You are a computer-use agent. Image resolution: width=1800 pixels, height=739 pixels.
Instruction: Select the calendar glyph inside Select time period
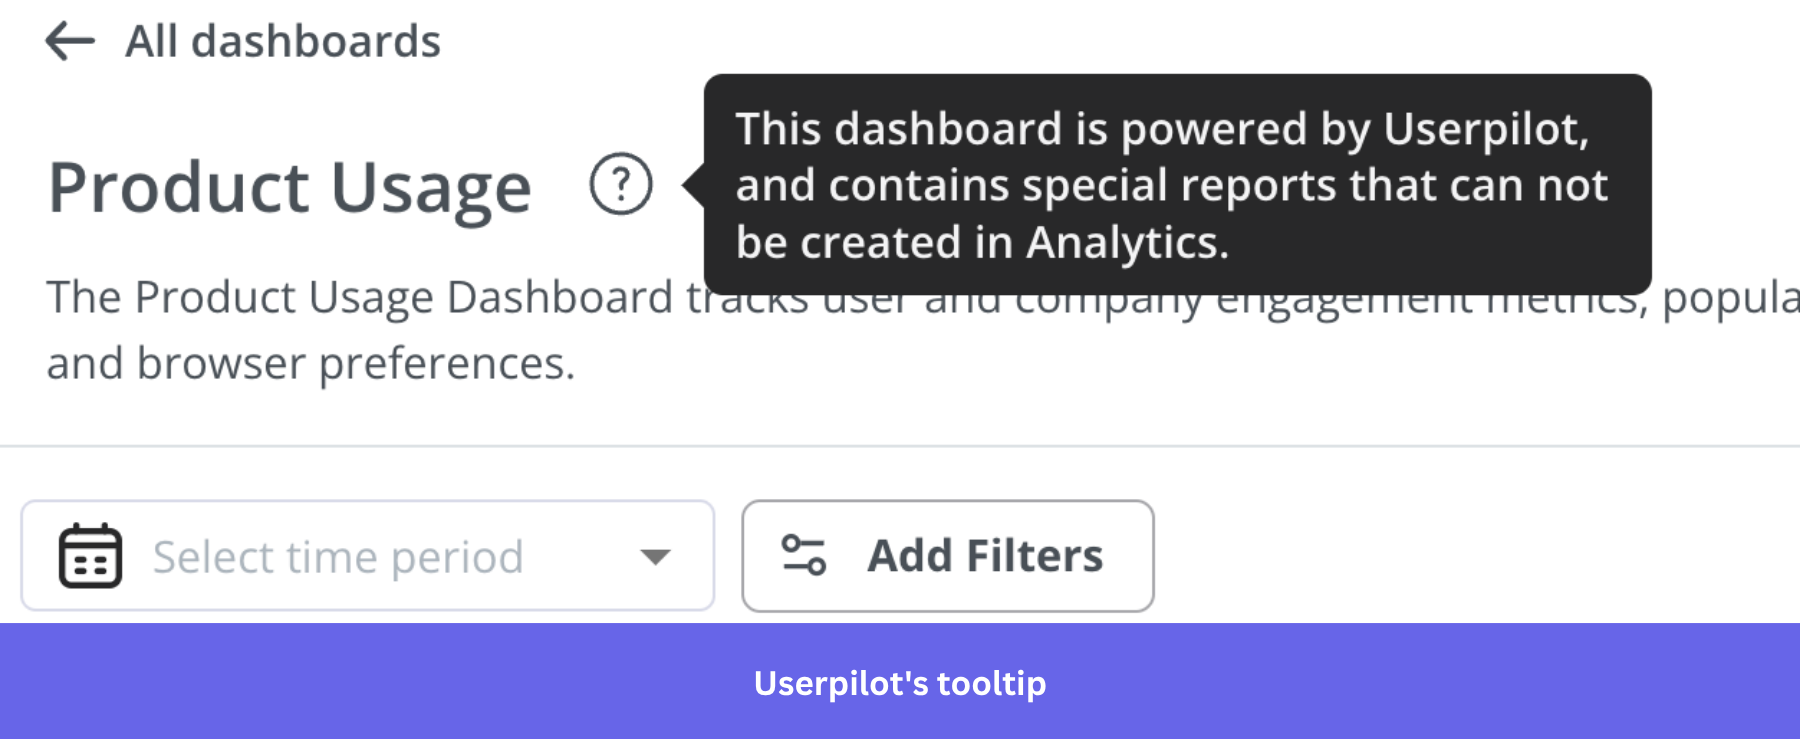[89, 555]
